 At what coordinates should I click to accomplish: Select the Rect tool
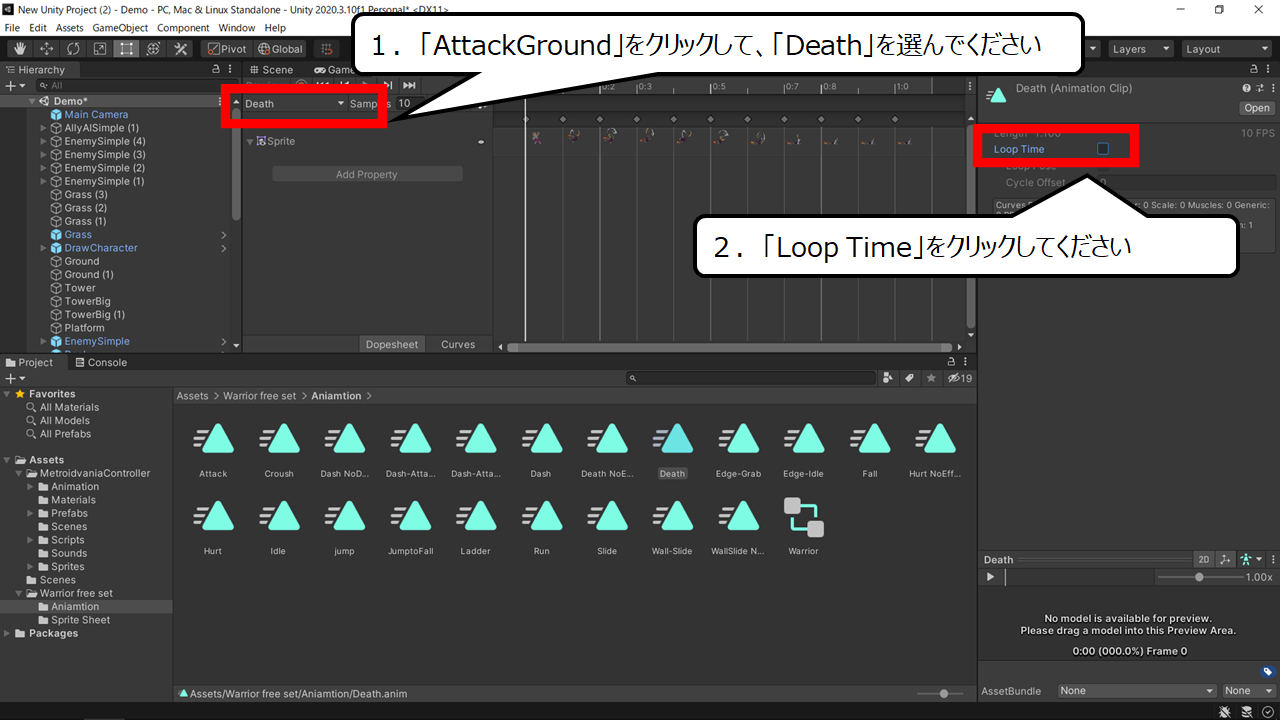(127, 49)
